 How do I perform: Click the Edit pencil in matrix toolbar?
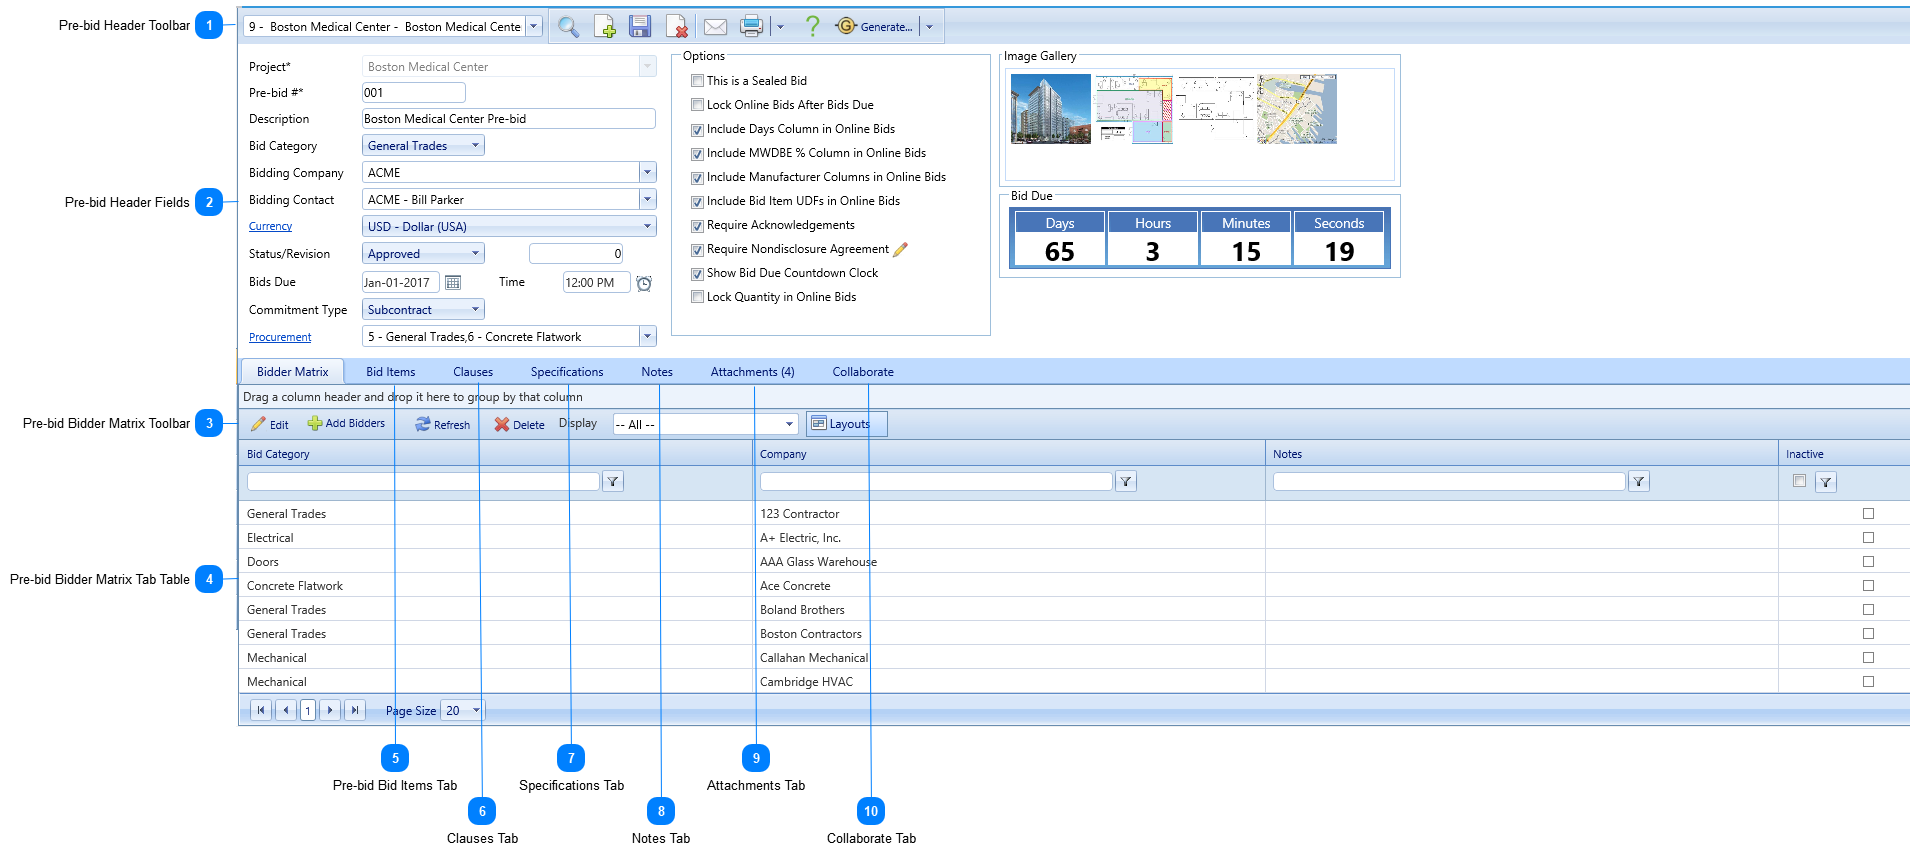pos(270,424)
